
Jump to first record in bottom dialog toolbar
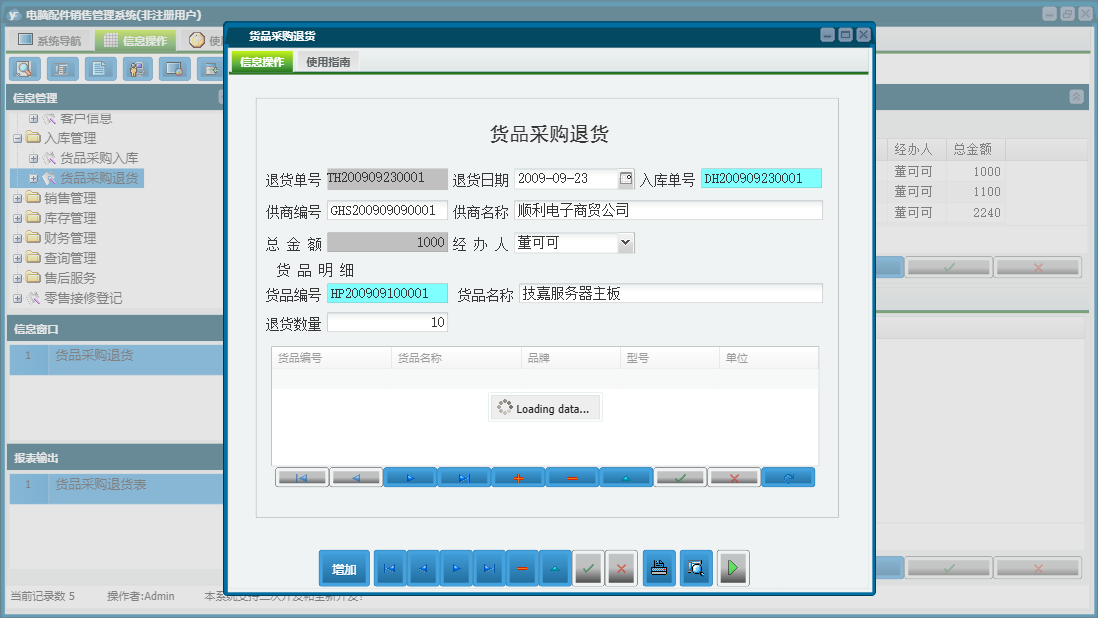pos(389,568)
